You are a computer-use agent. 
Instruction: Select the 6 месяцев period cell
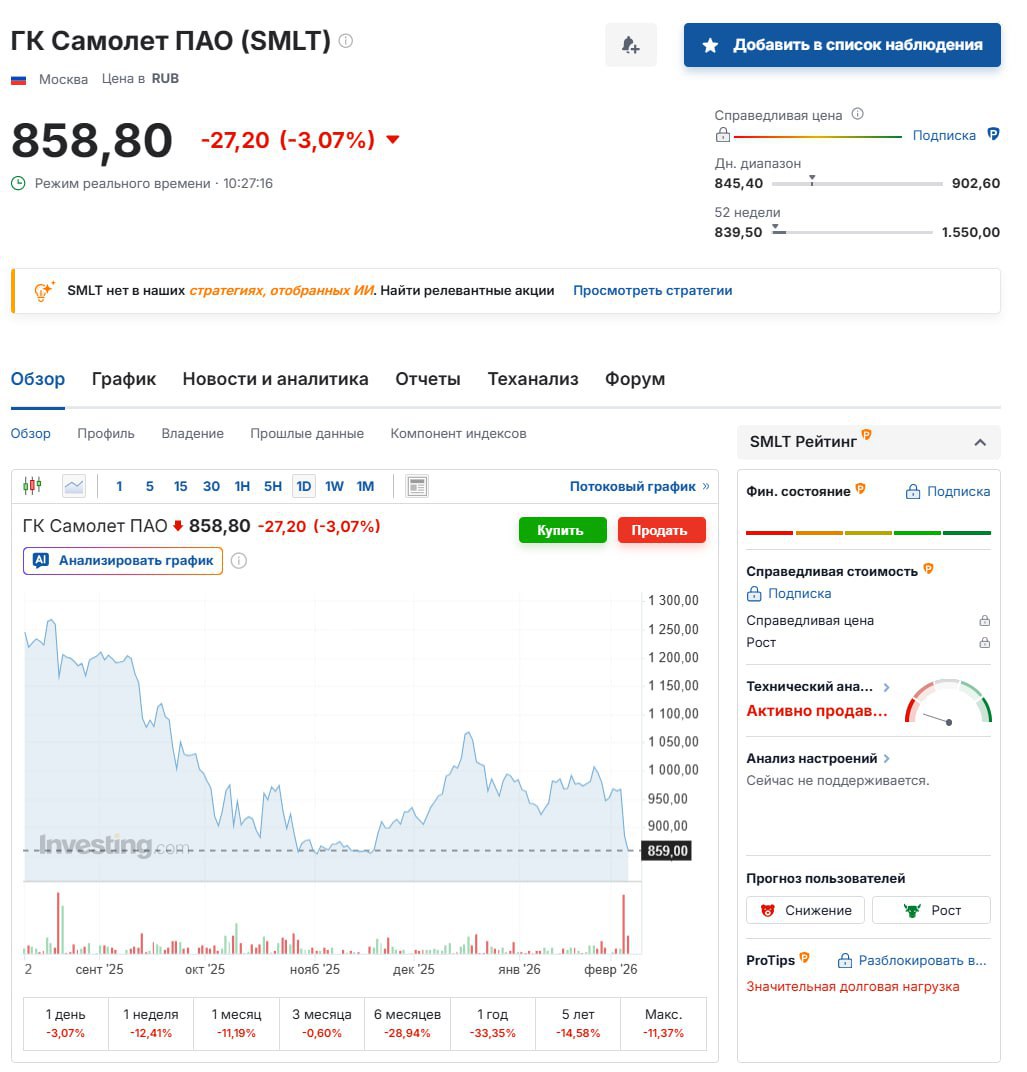click(407, 1023)
